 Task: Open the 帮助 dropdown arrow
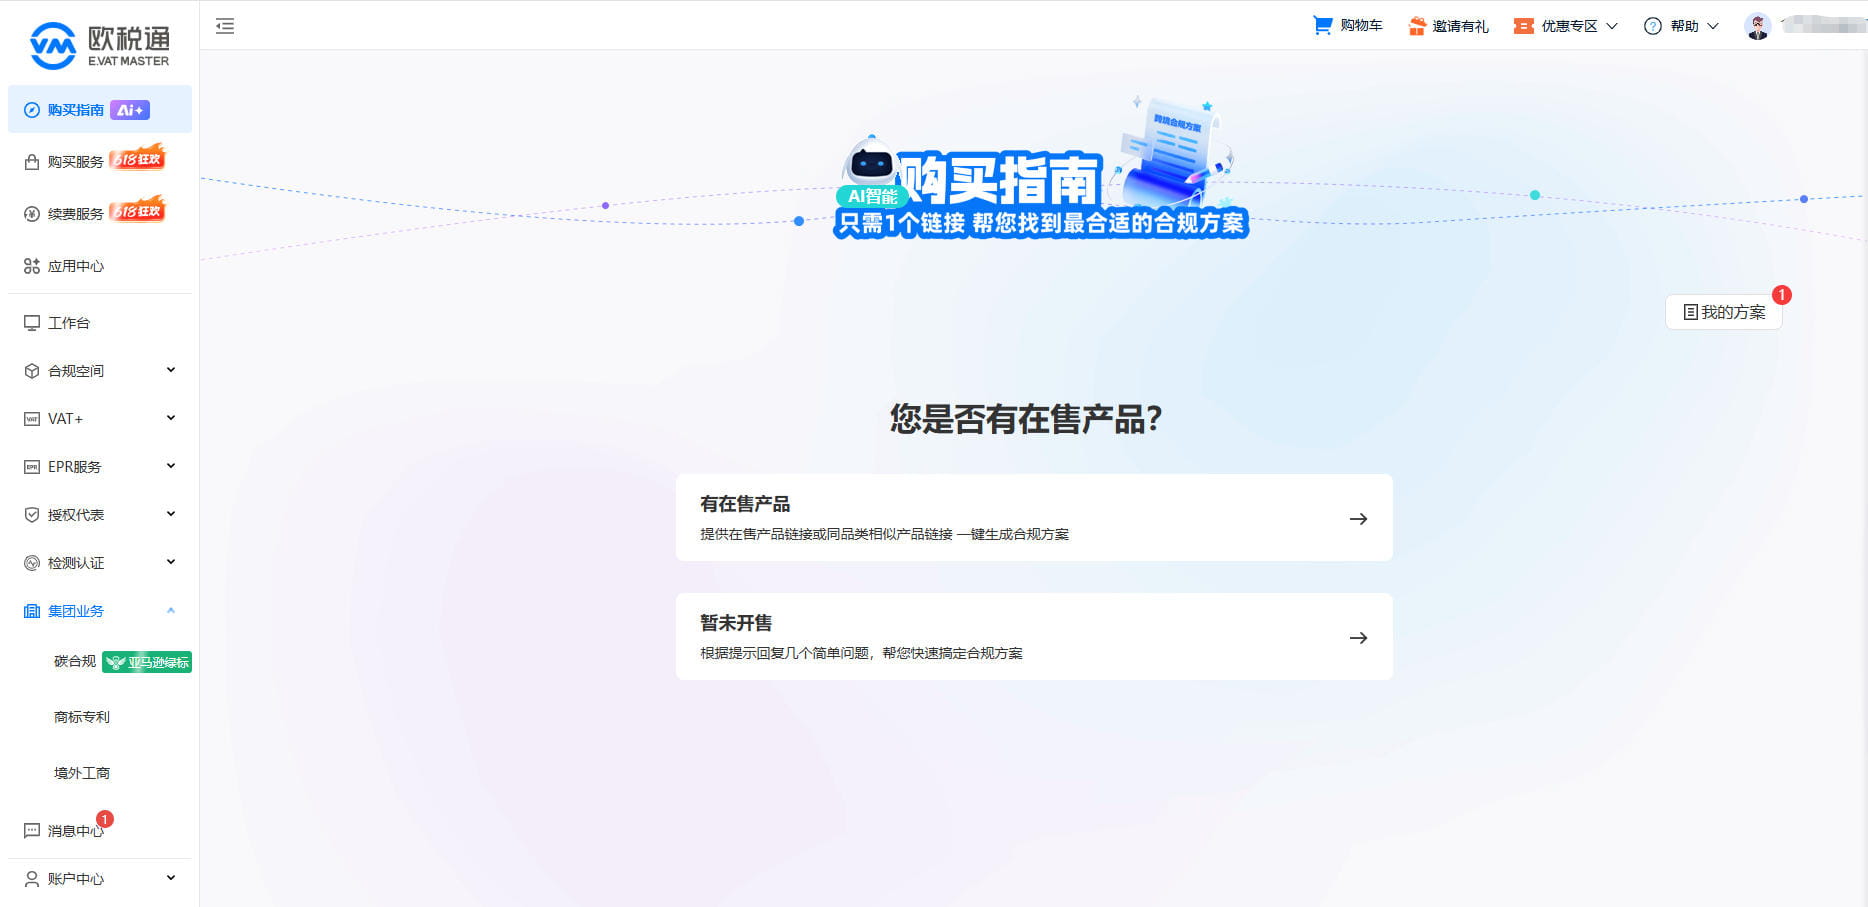tap(1713, 26)
